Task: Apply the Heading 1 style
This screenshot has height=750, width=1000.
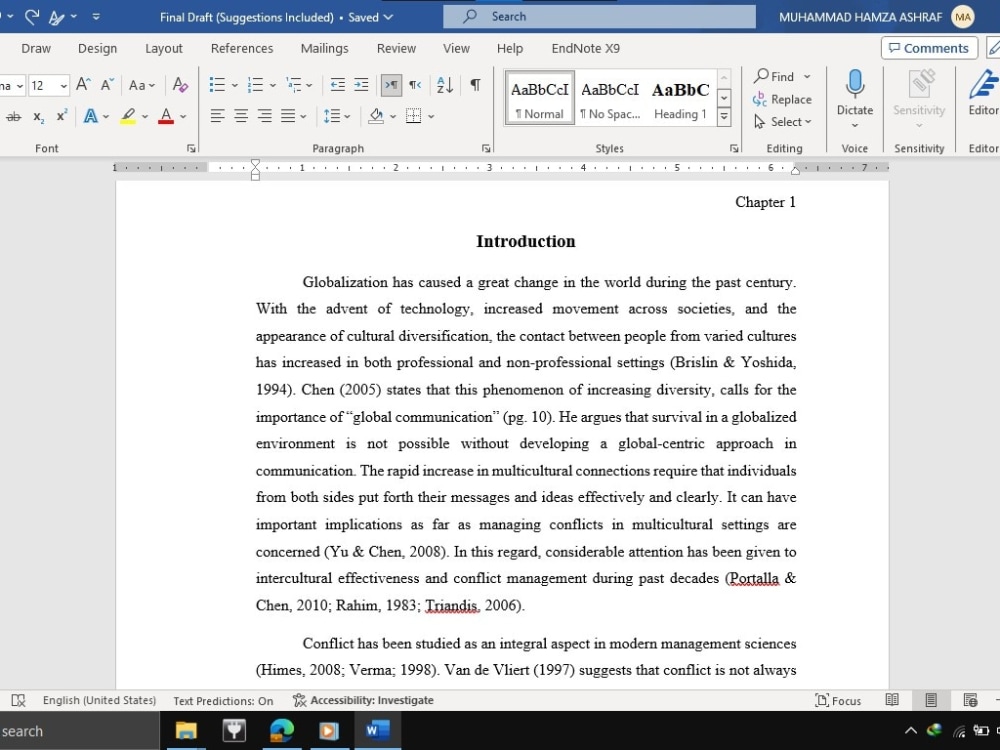Action: pos(680,98)
